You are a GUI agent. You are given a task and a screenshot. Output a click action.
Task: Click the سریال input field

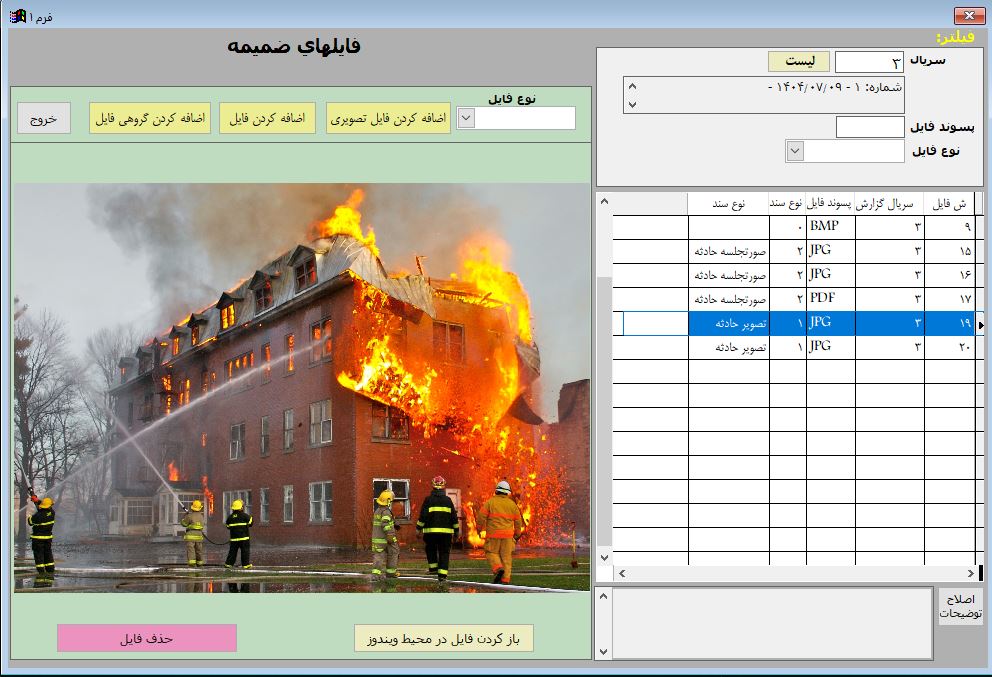(x=868, y=62)
